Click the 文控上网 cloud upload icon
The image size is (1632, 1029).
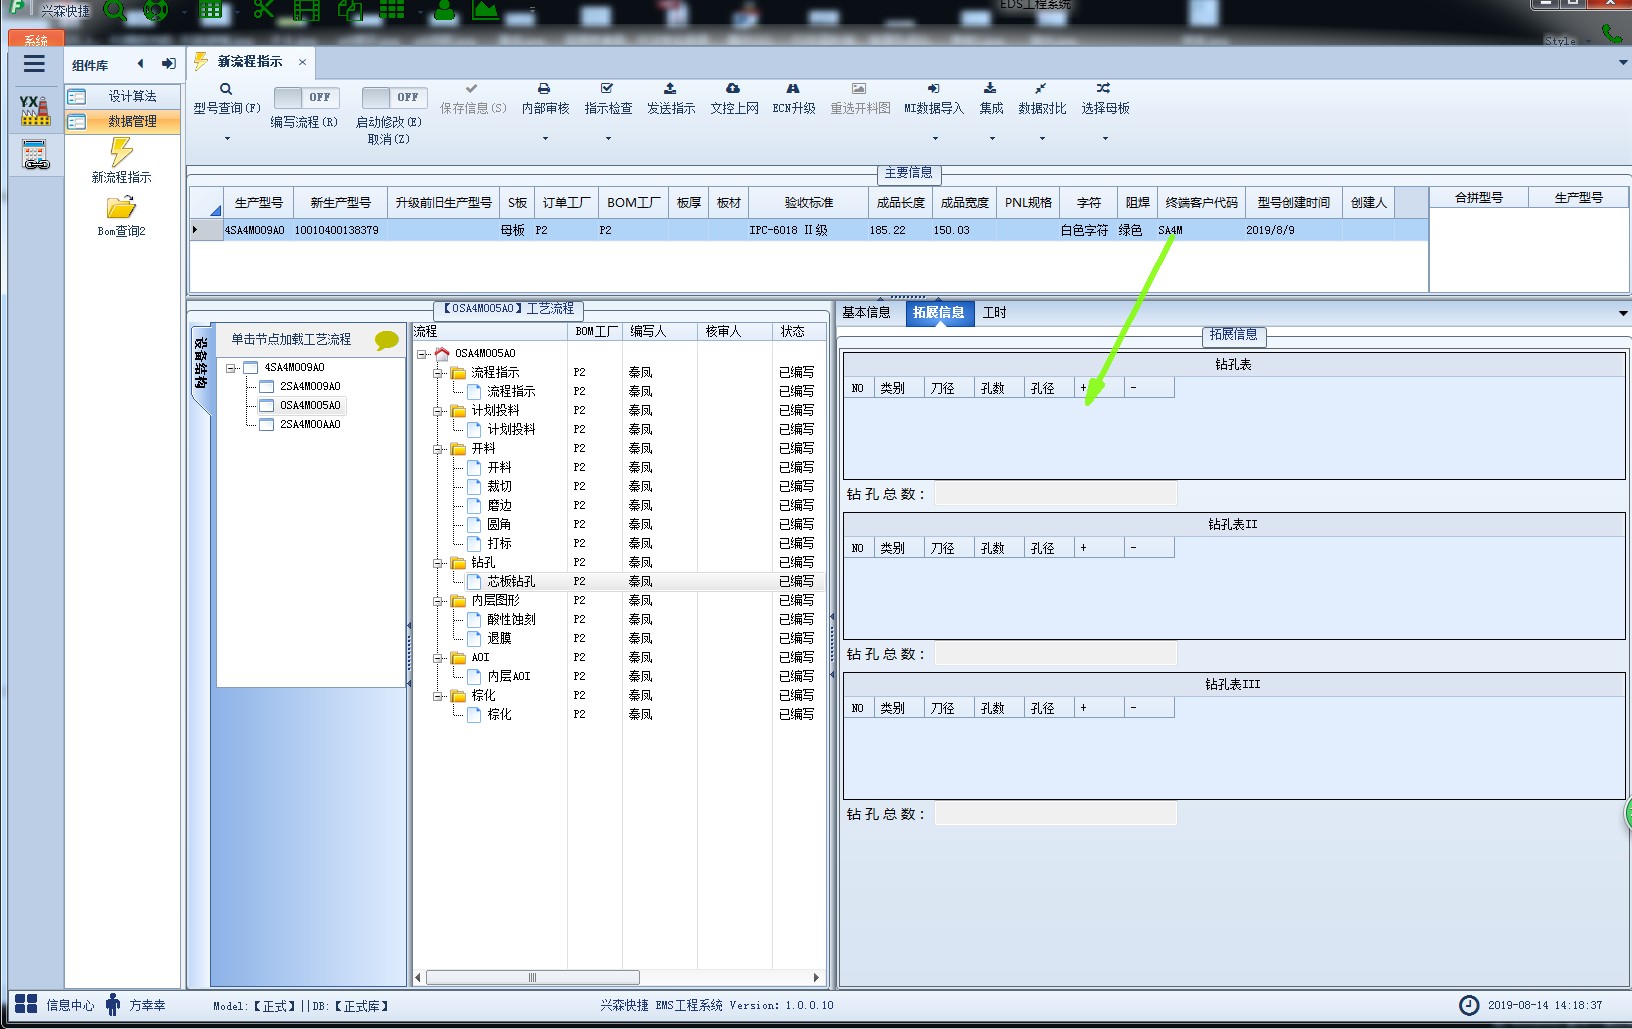point(733,88)
